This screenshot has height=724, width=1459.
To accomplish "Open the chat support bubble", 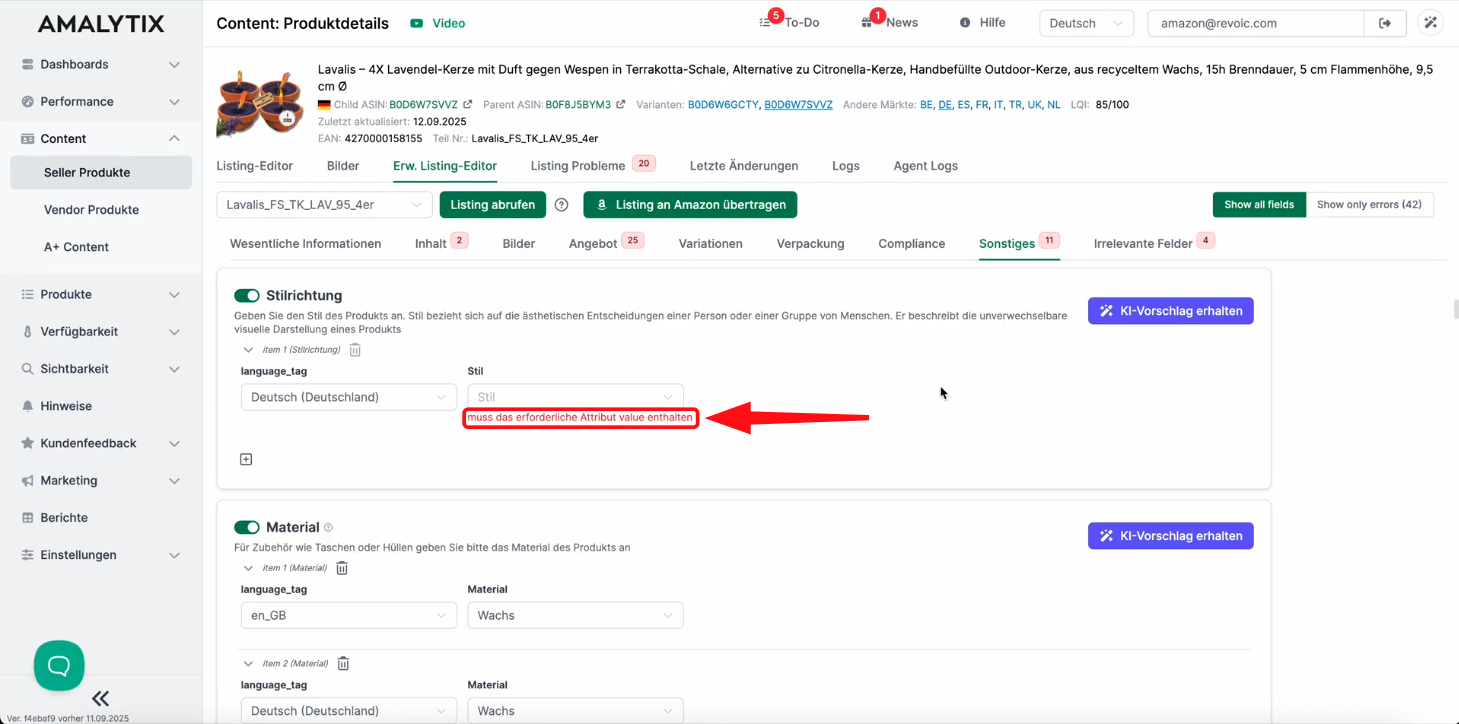I will [x=59, y=665].
